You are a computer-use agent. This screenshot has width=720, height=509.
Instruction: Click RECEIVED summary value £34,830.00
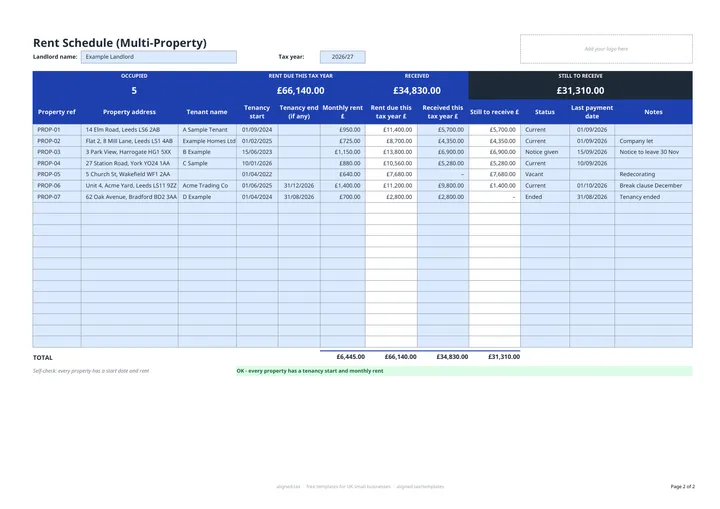[x=417, y=91]
